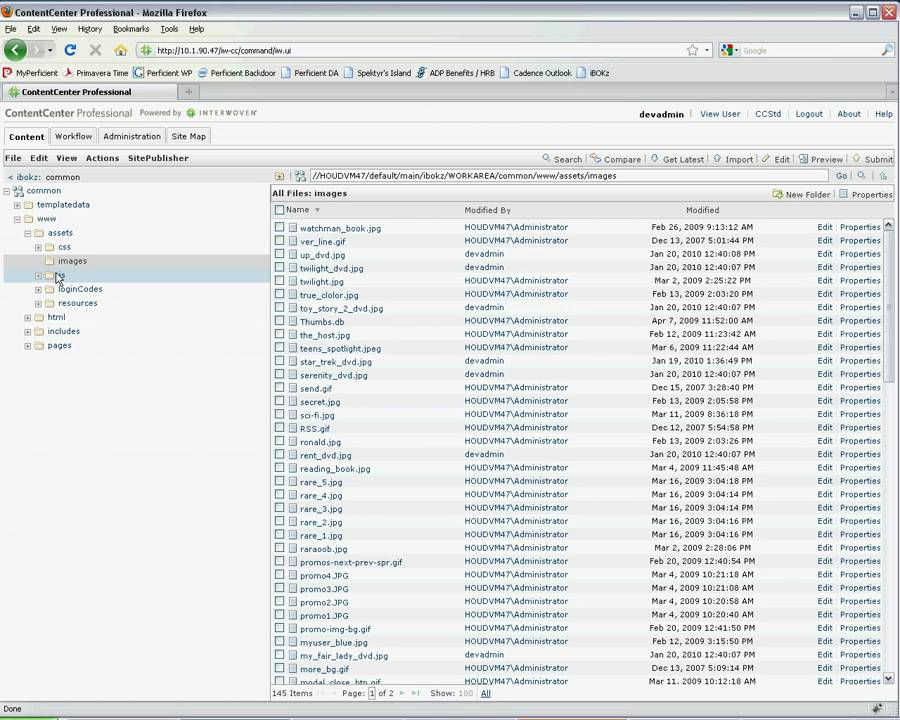Sort list by the Name column header
Image resolution: width=900 pixels, height=720 pixels.
point(297,210)
